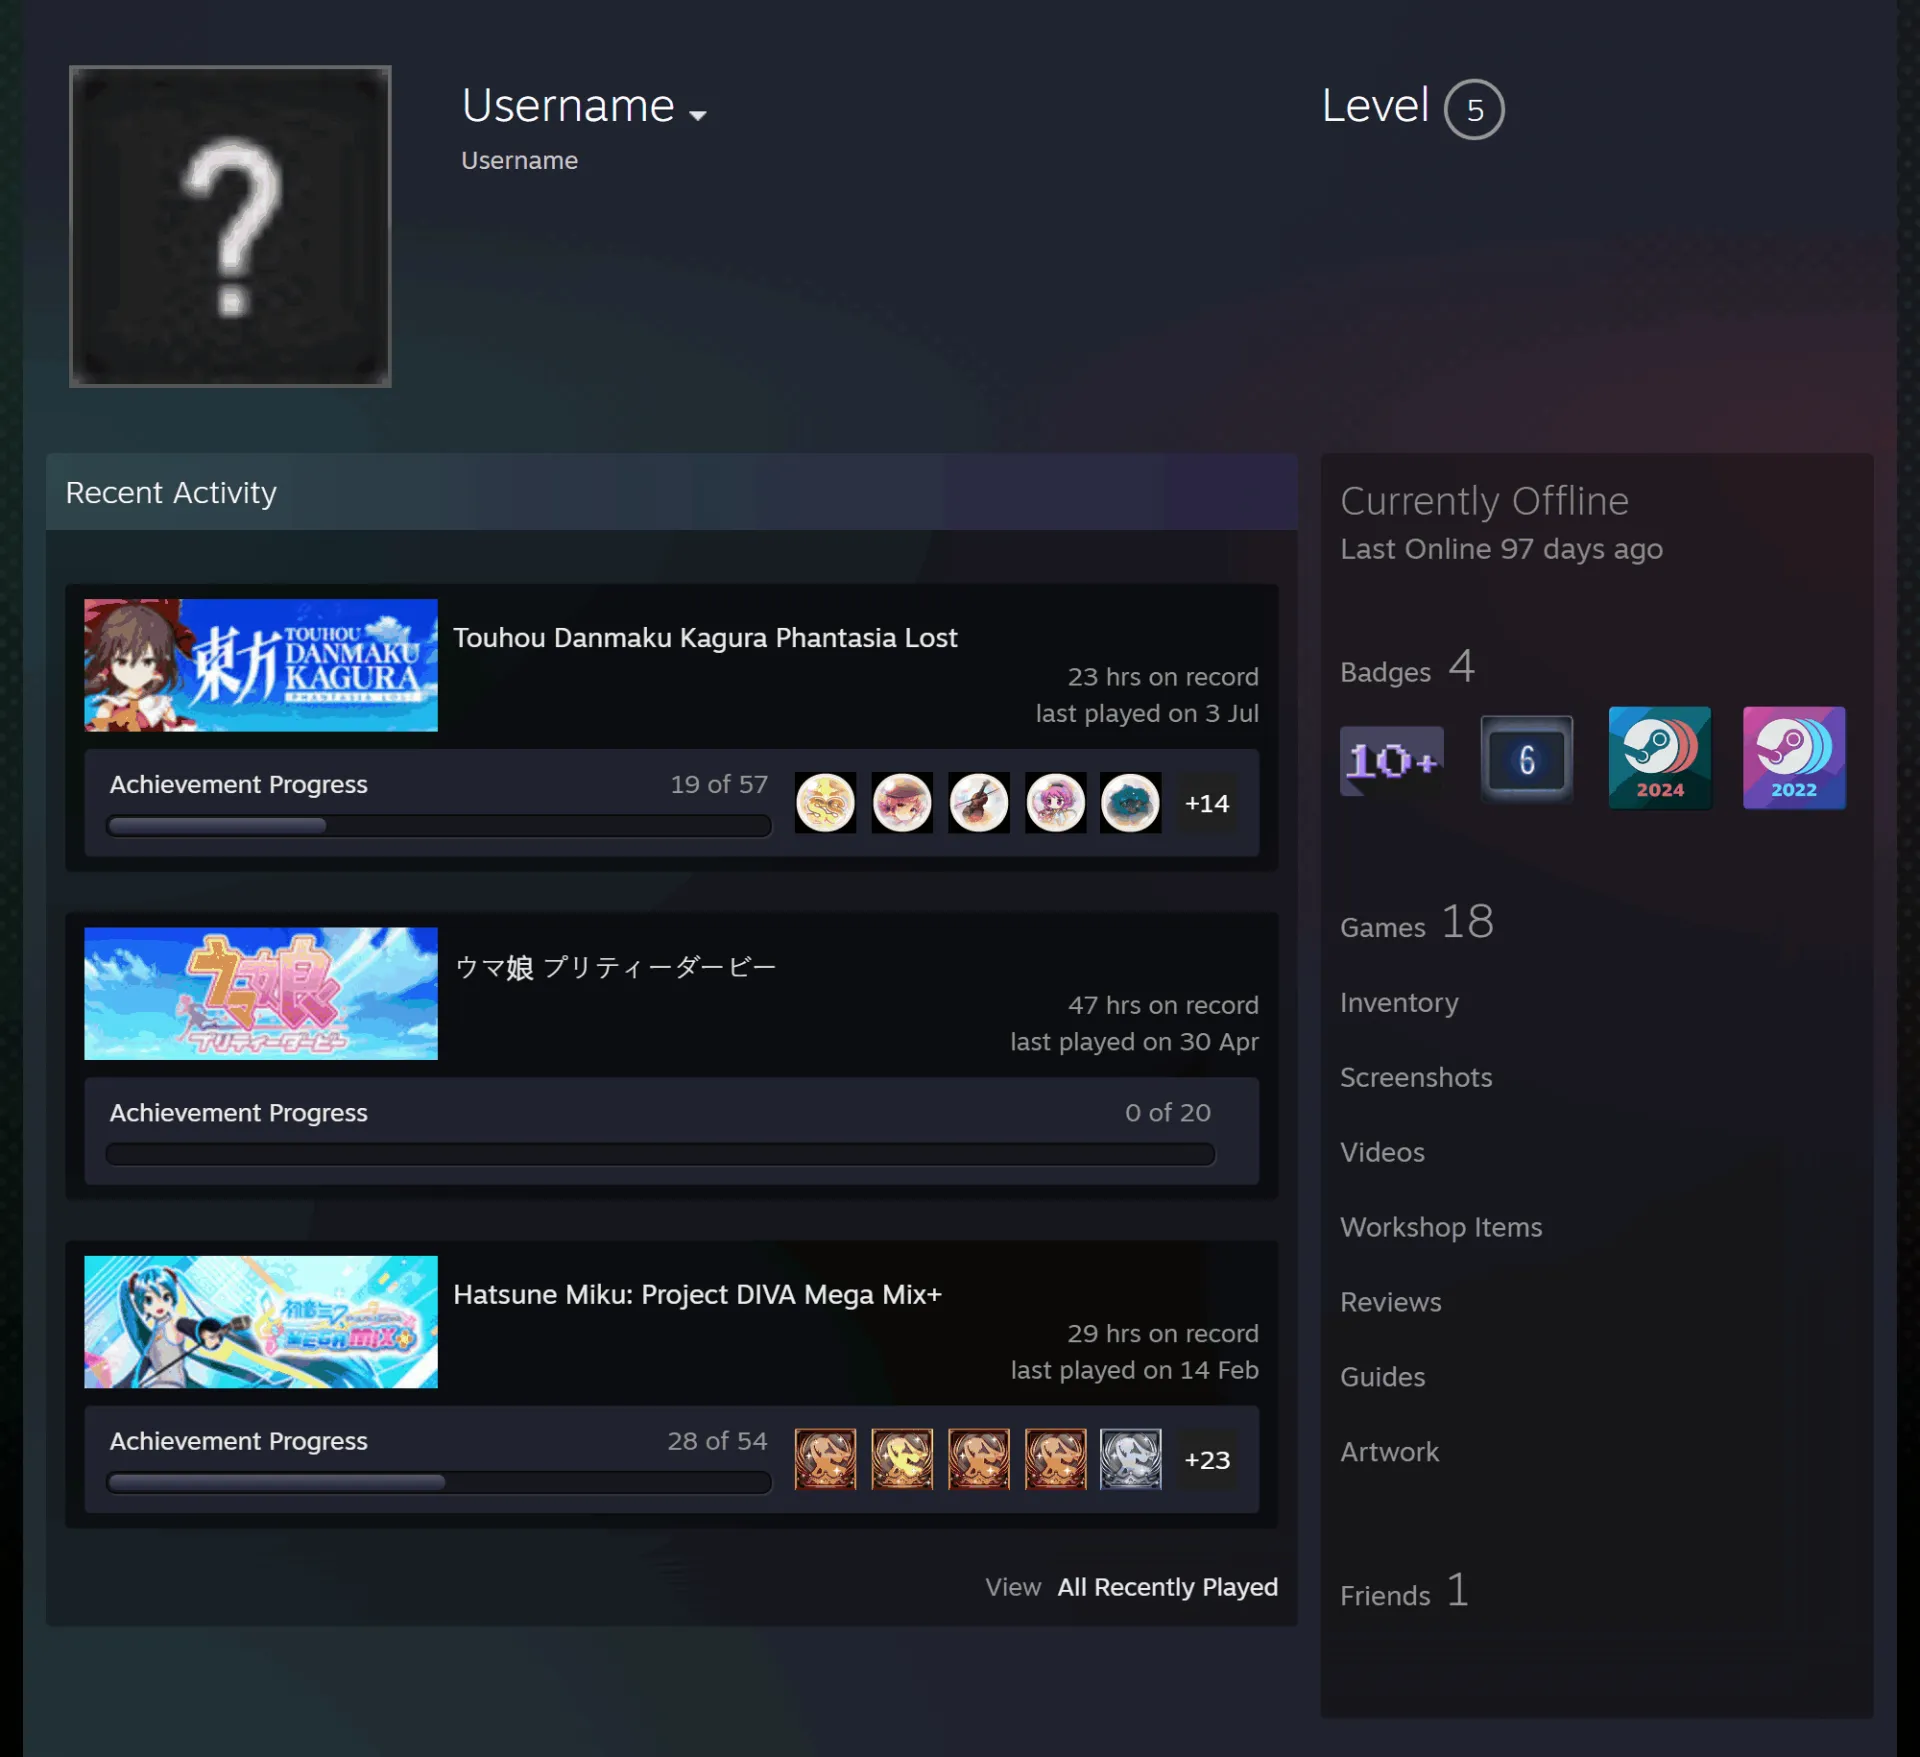The width and height of the screenshot is (1920, 1757).
Task: Click the Hatsune Miku game banner
Action: point(261,1322)
